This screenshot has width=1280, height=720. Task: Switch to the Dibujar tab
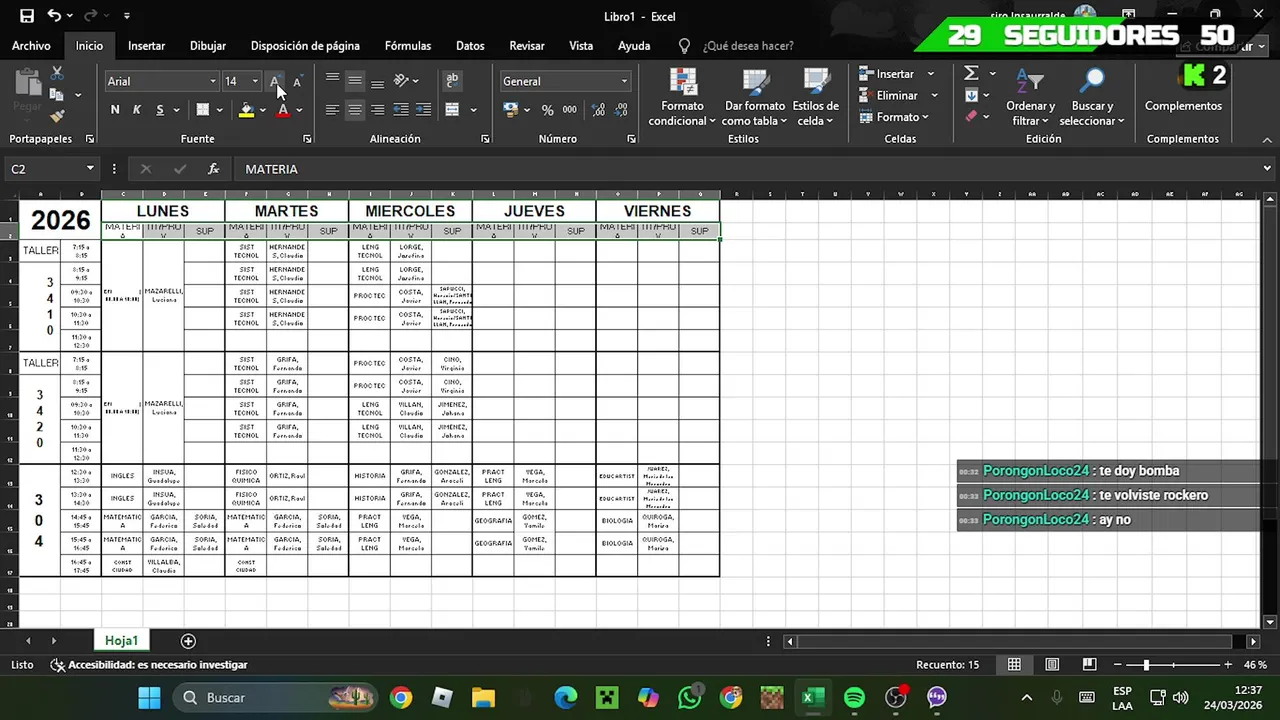pos(208,46)
